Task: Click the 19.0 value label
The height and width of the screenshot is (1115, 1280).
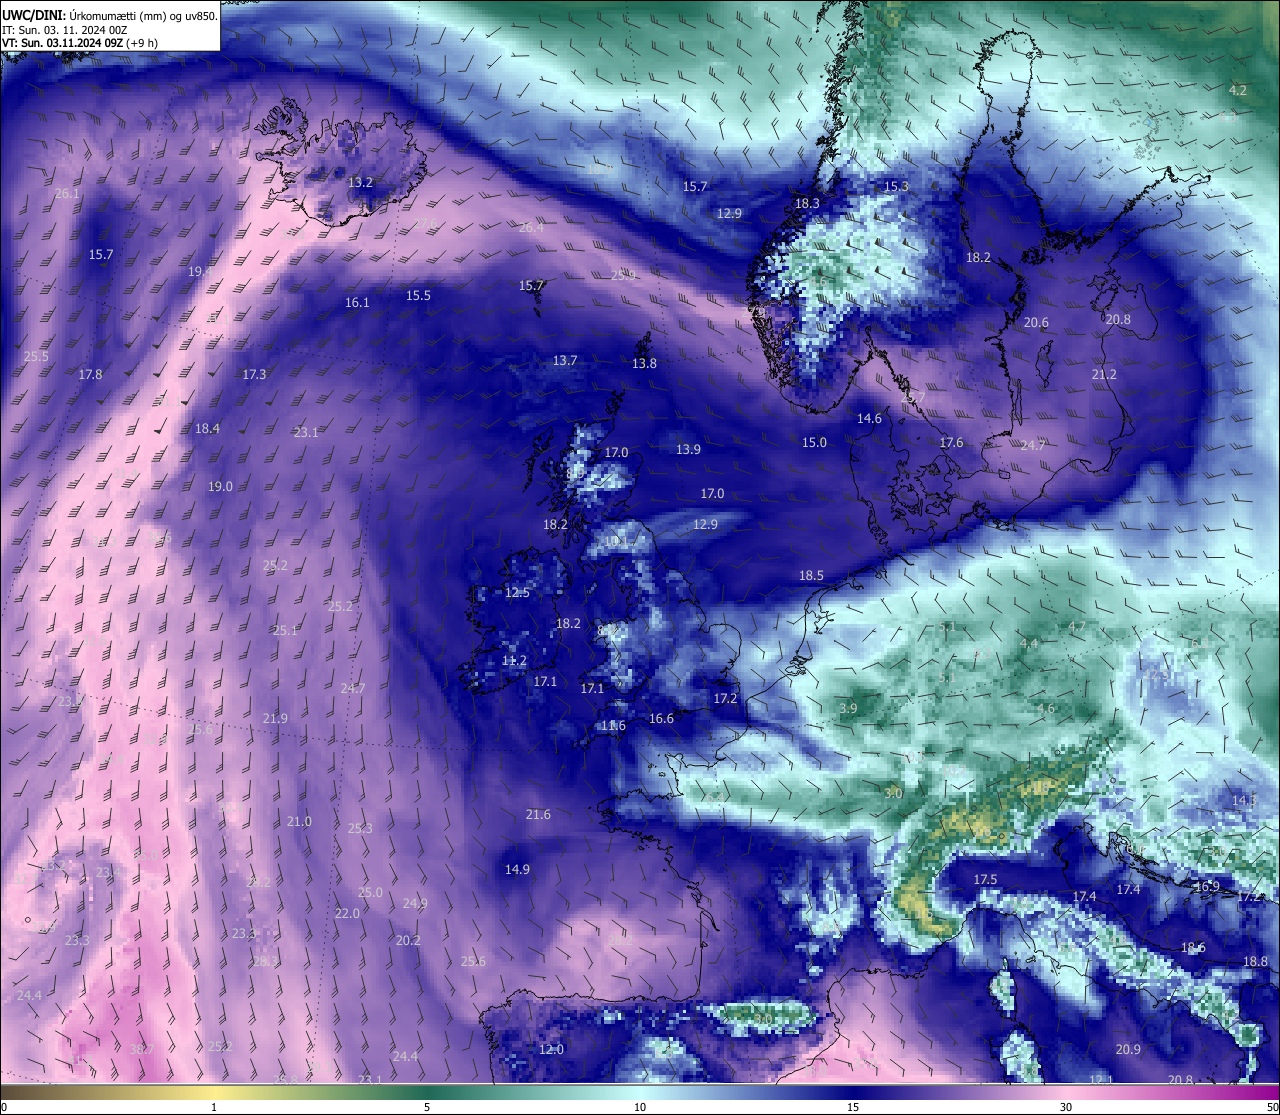Action: pyautogui.click(x=220, y=486)
